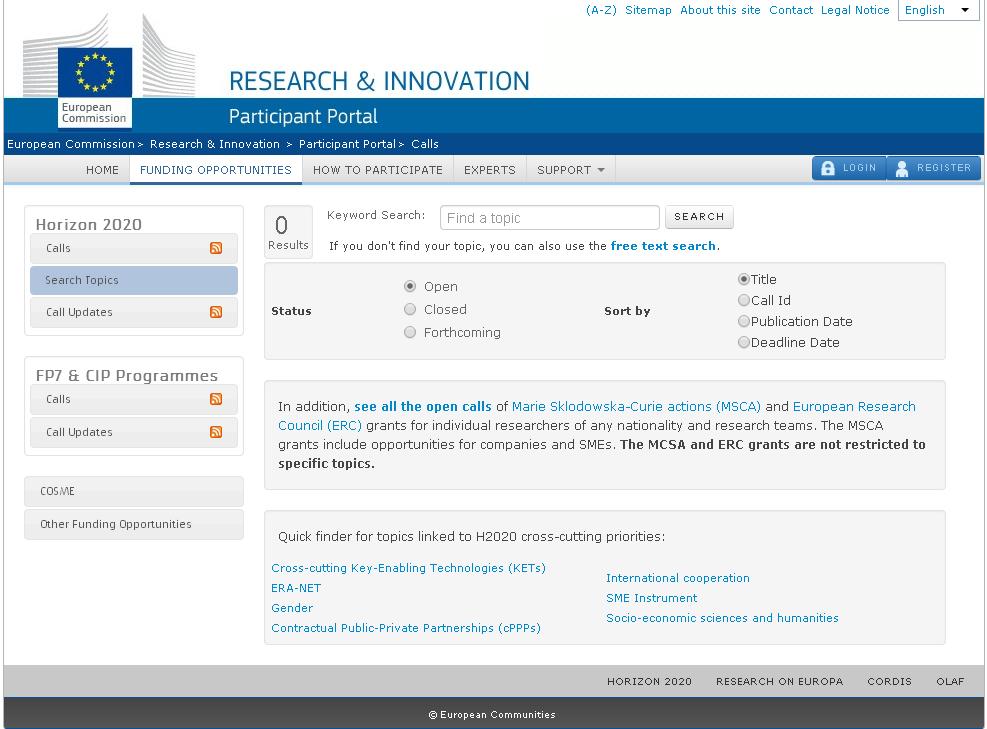The height and width of the screenshot is (729, 987).
Task: Open Socio-economic sciences and humanities link
Action: pyautogui.click(x=722, y=618)
